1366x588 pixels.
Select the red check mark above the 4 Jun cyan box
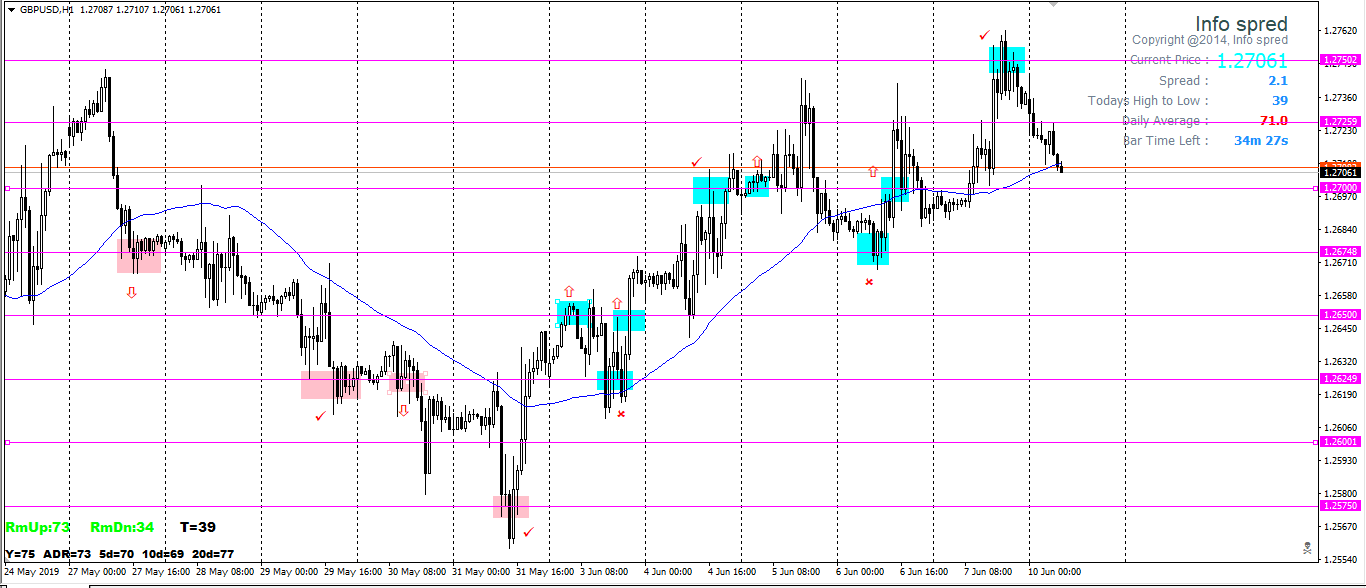(696, 161)
